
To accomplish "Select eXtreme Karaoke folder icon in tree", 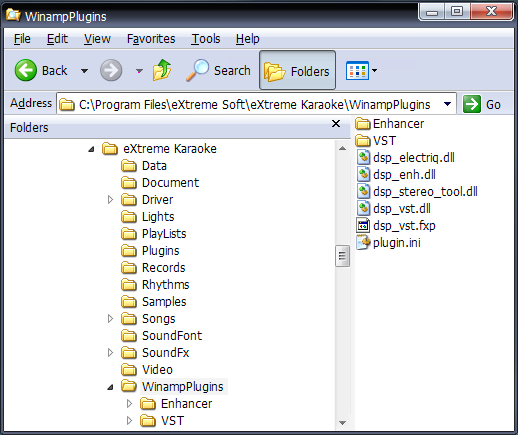I will click(x=110, y=149).
